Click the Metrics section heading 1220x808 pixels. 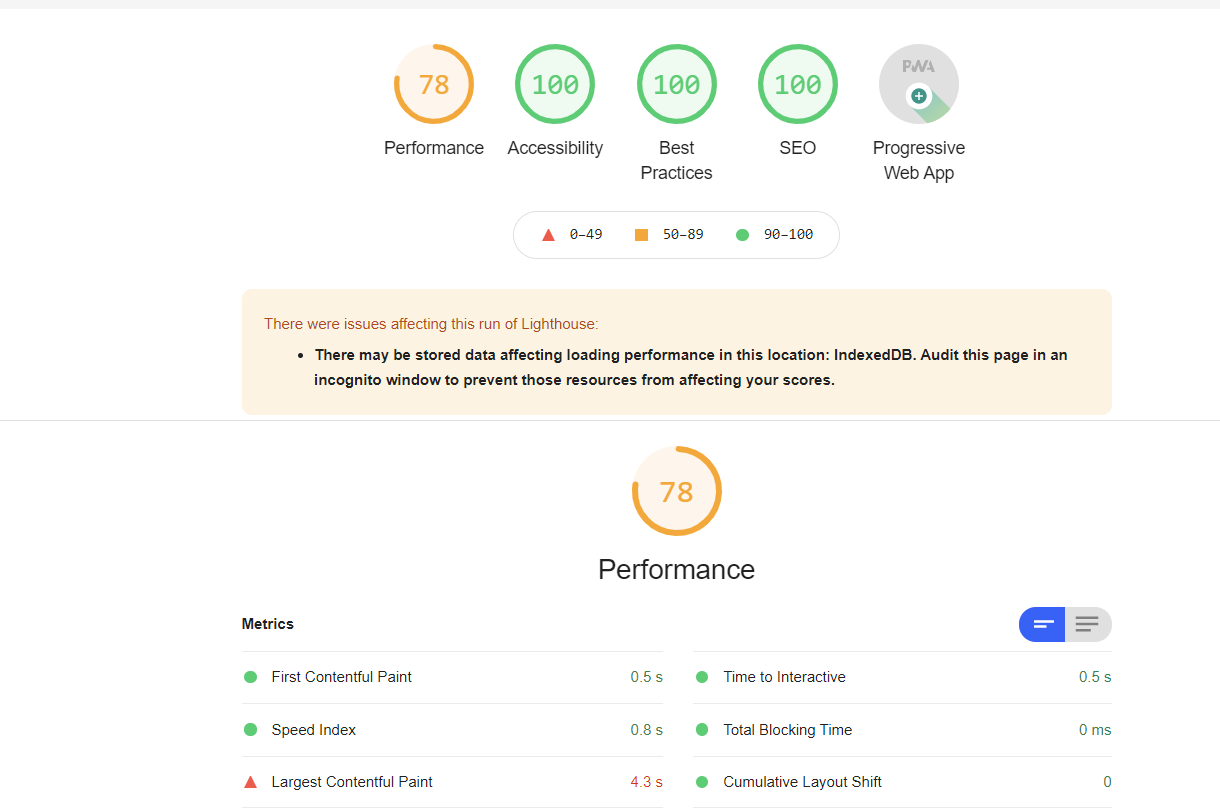pos(268,624)
